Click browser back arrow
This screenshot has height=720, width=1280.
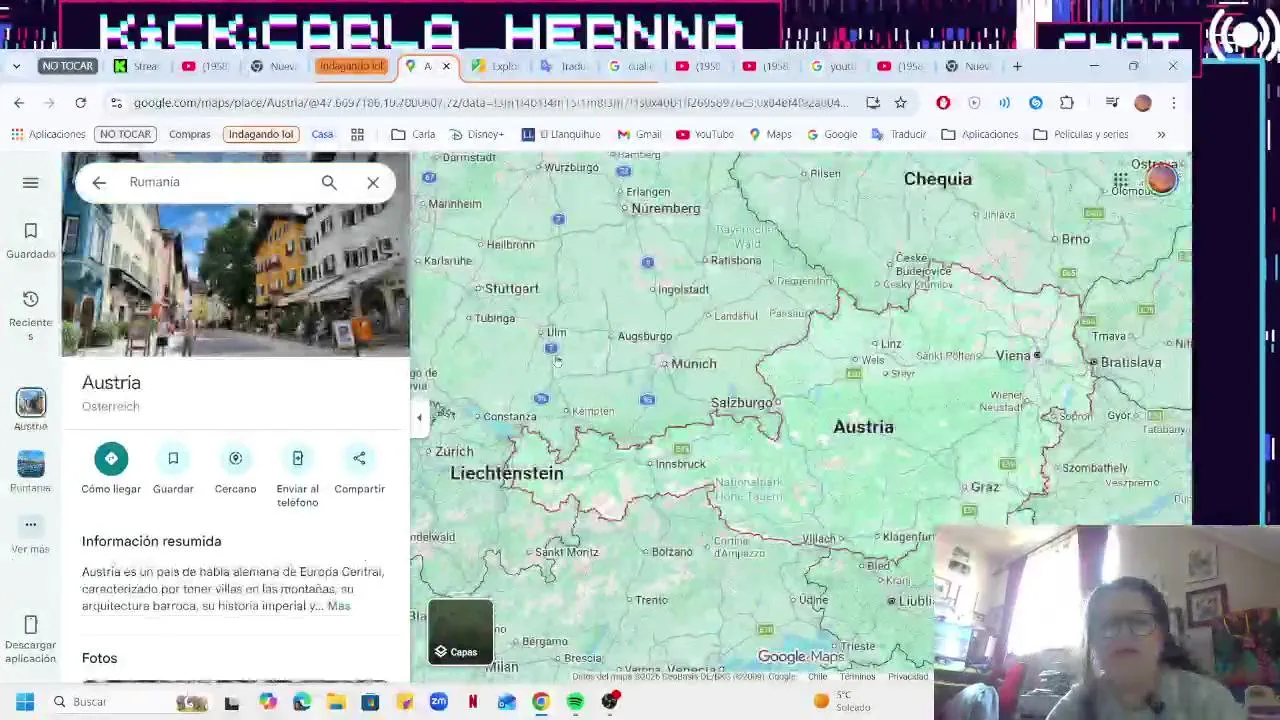[x=19, y=102]
